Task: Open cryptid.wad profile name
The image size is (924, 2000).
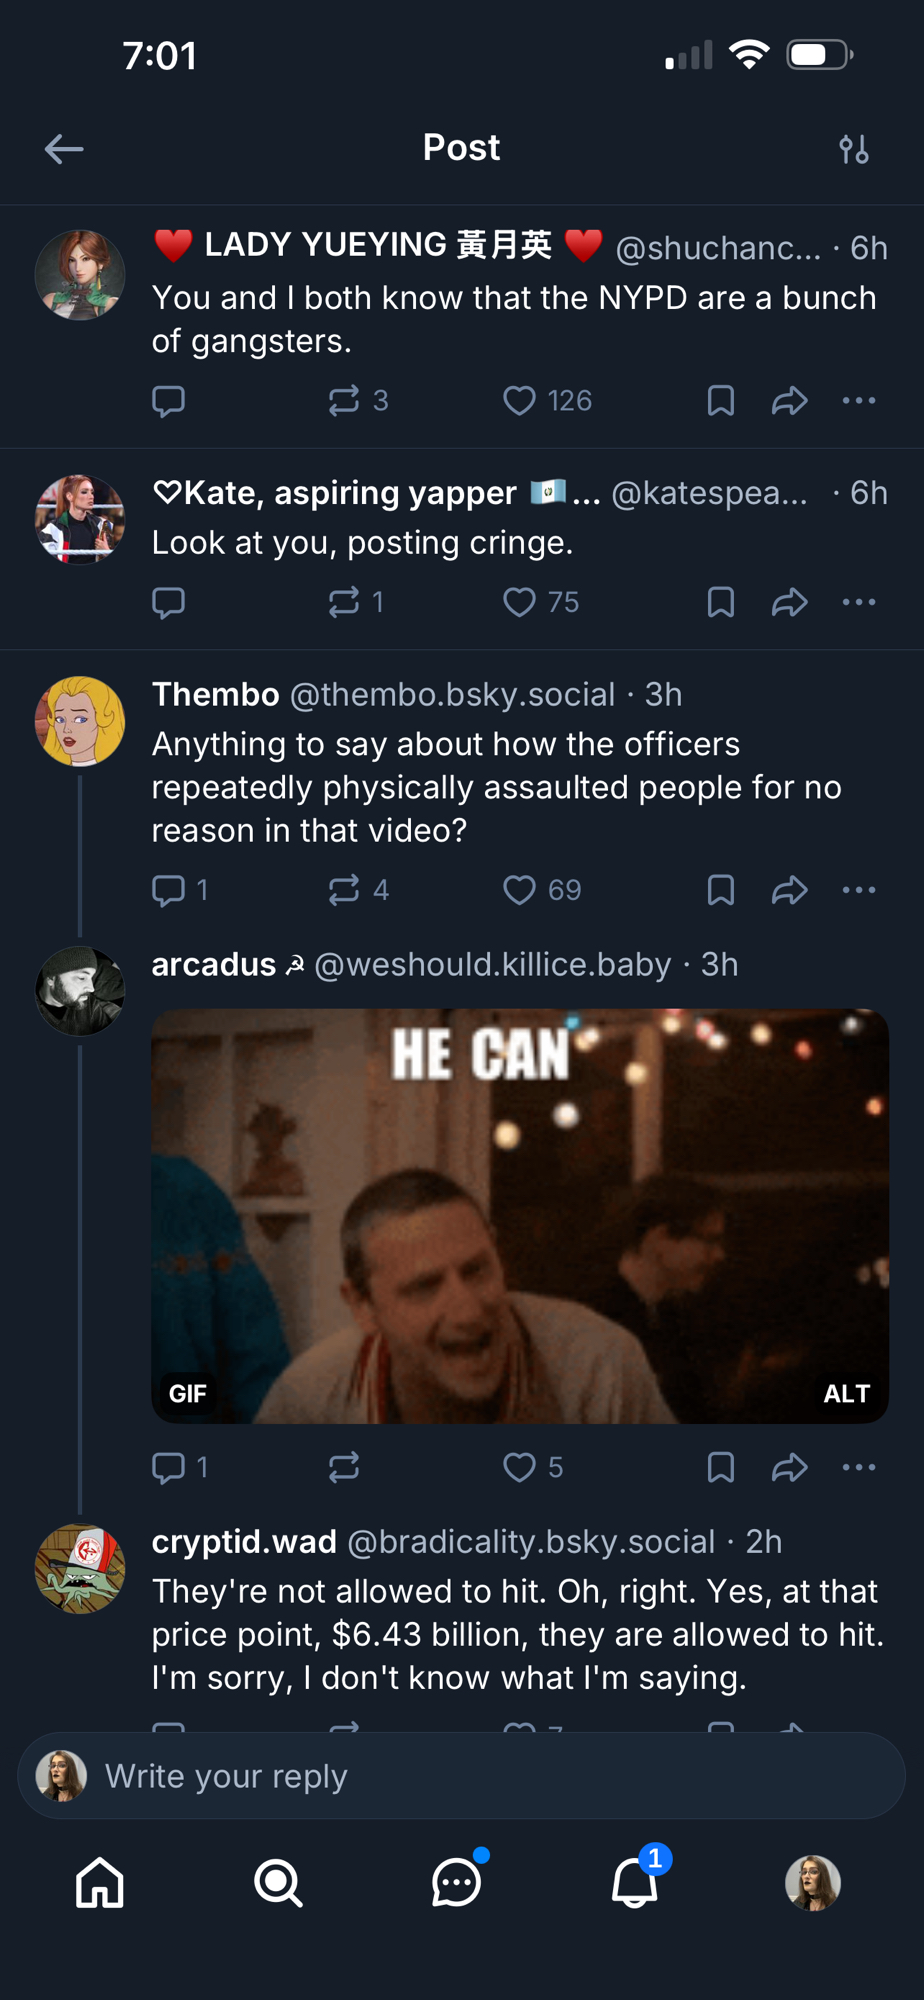Action: 244,1542
